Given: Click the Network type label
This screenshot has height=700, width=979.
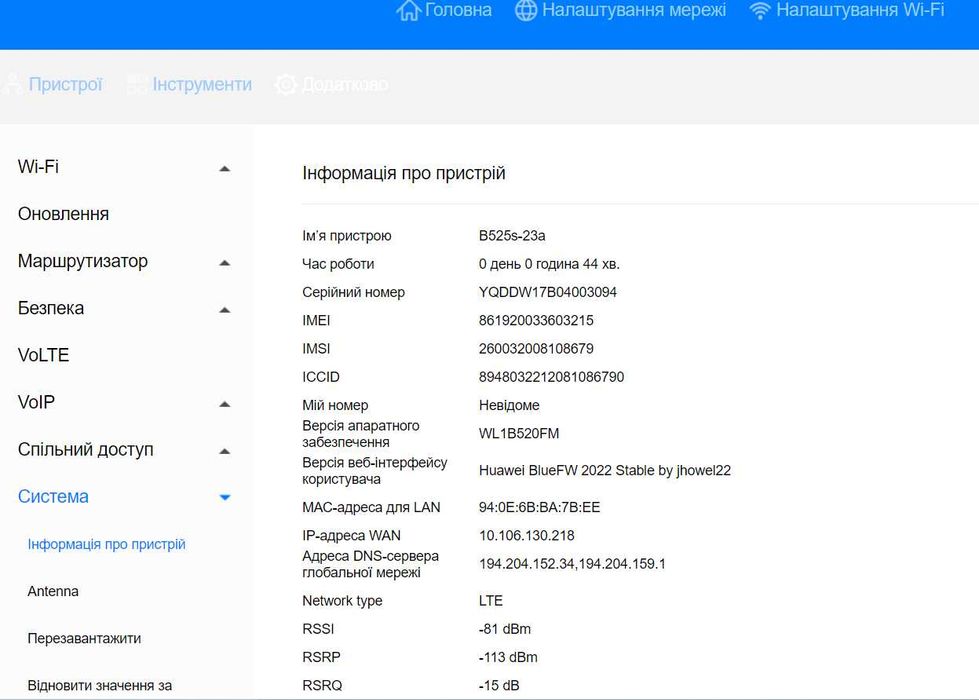Looking at the screenshot, I should [342, 601].
